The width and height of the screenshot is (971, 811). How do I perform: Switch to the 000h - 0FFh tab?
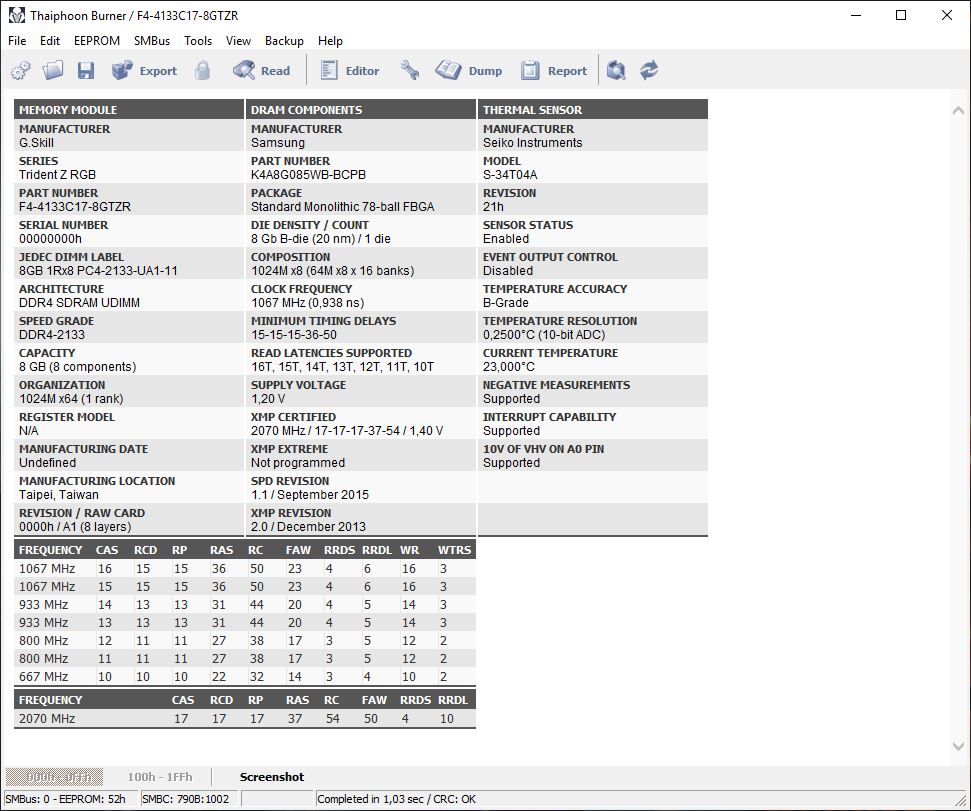[x=54, y=777]
